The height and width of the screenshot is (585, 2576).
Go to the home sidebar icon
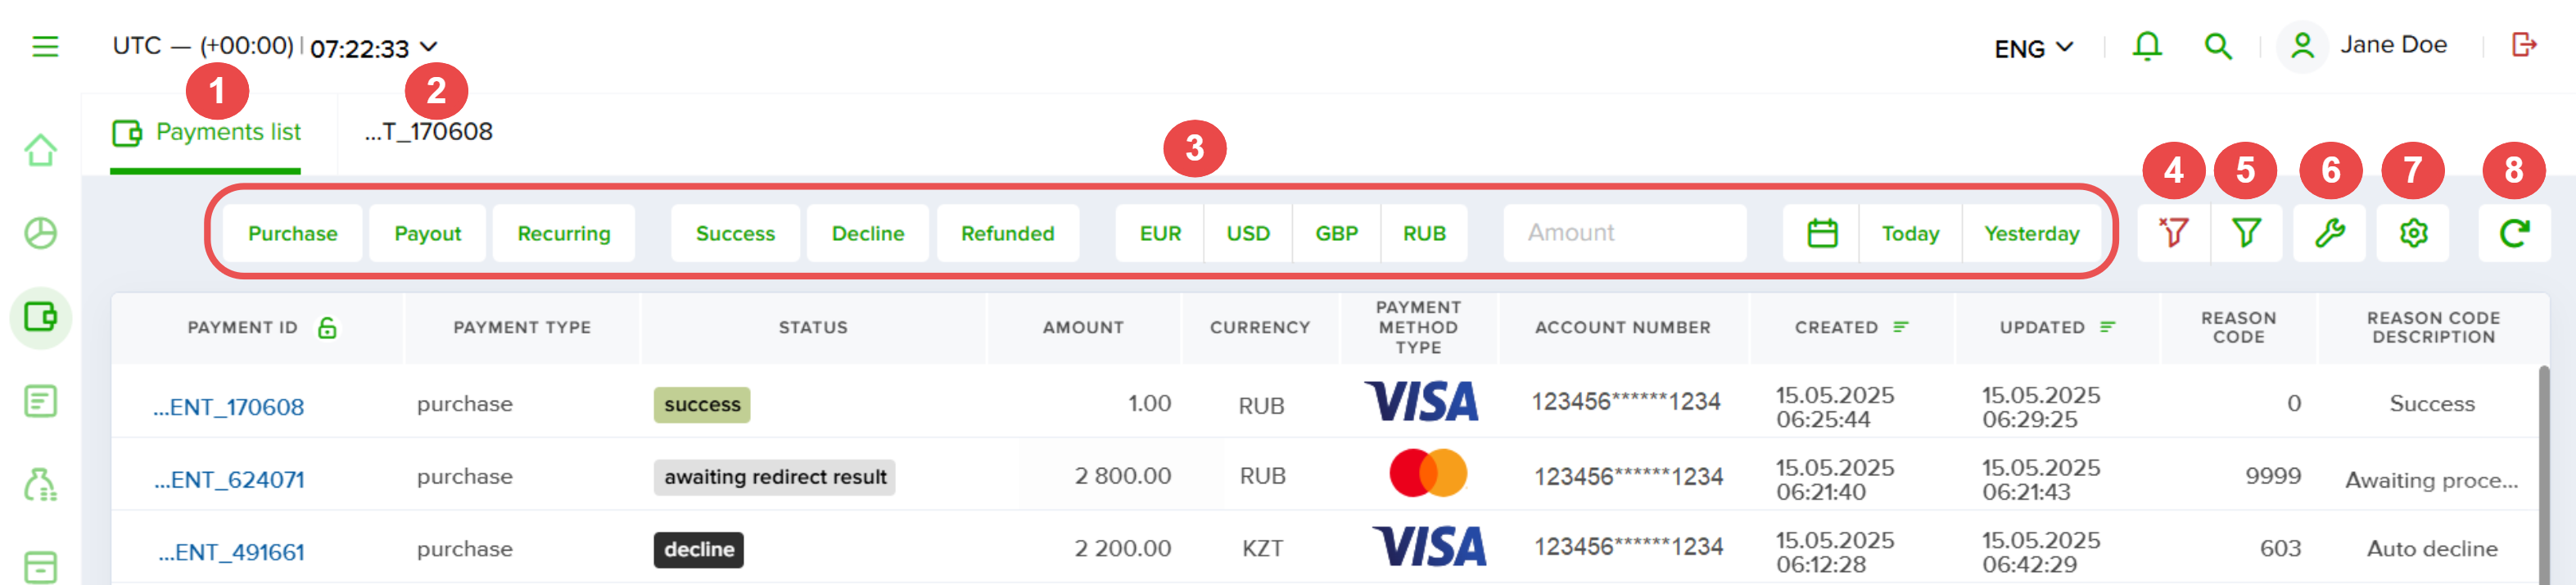[41, 151]
